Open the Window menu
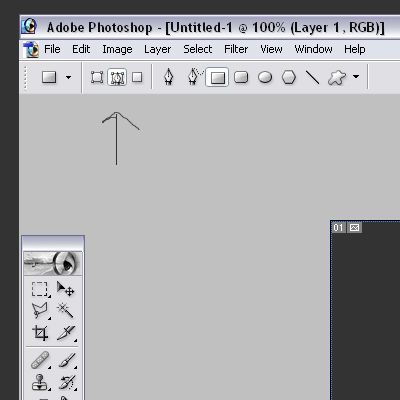This screenshot has height=400, width=400. click(x=313, y=49)
